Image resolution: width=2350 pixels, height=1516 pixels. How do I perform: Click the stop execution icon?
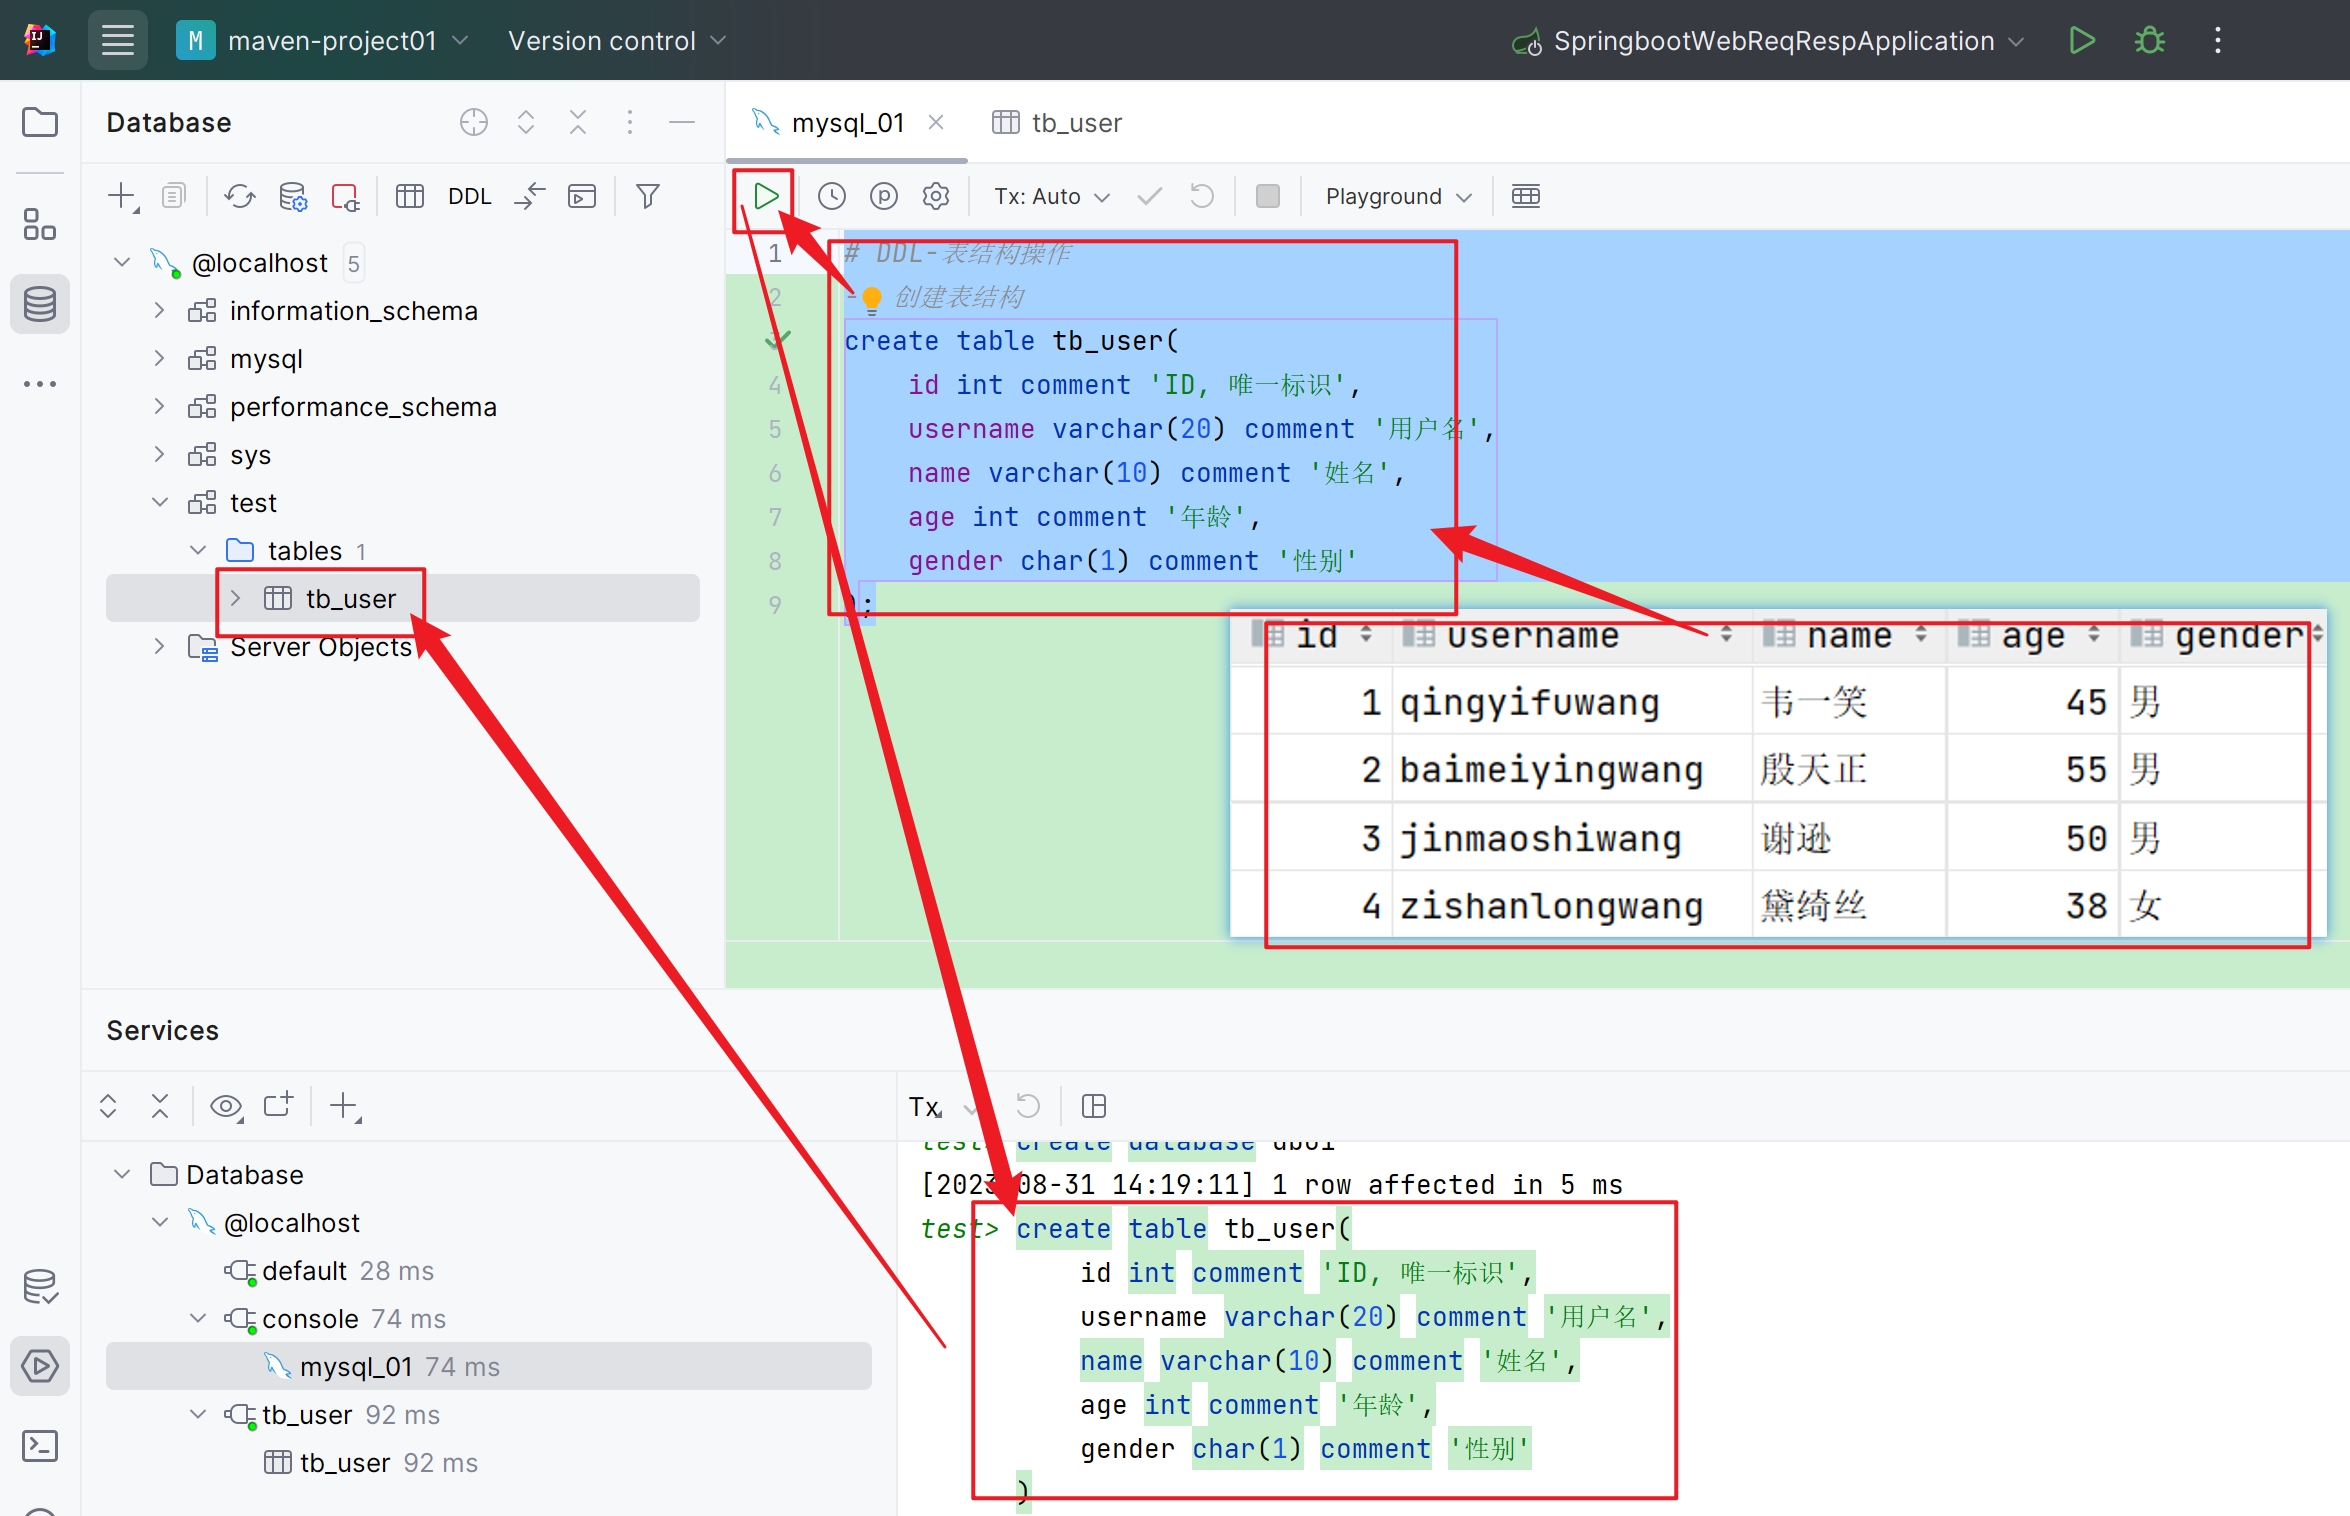tap(1269, 195)
